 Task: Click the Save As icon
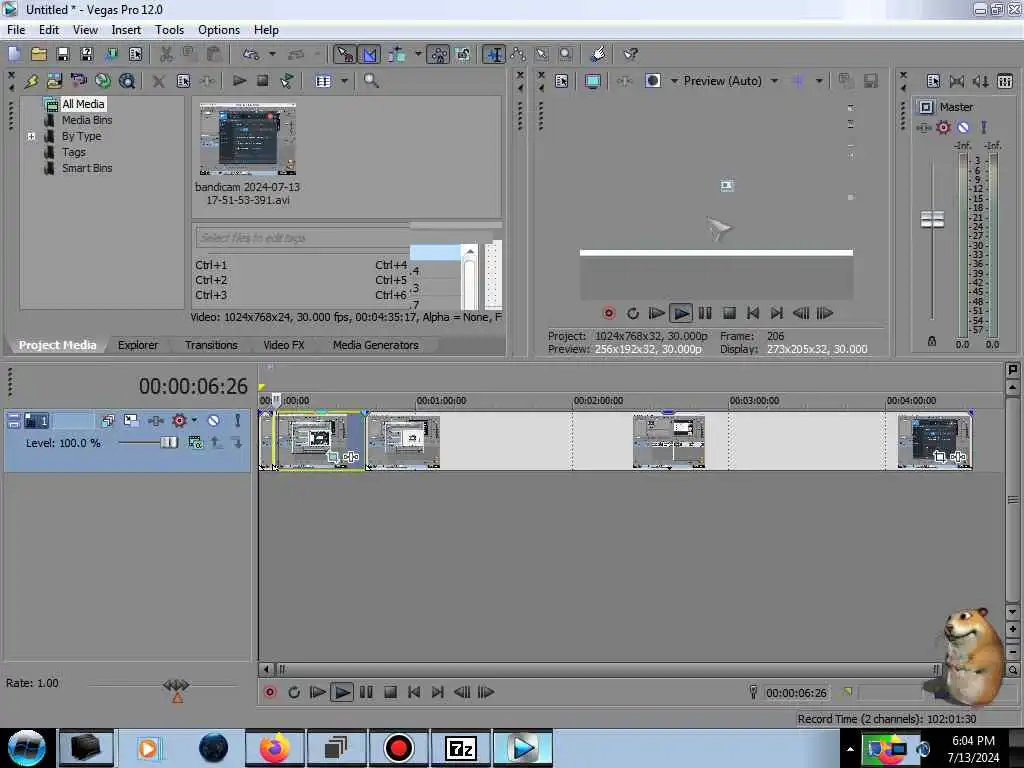click(x=87, y=54)
